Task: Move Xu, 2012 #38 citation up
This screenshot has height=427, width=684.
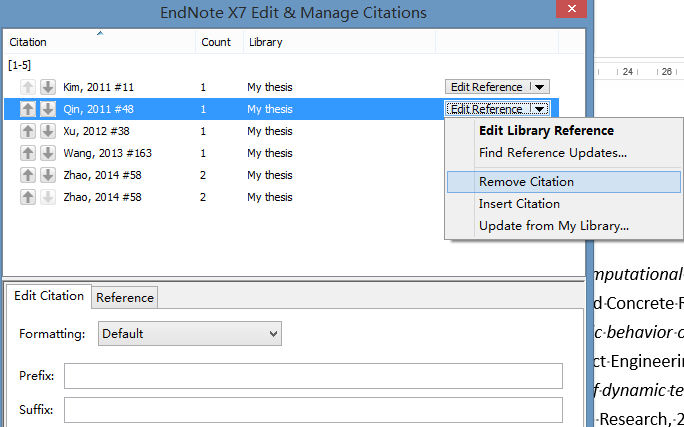Action: (27, 131)
